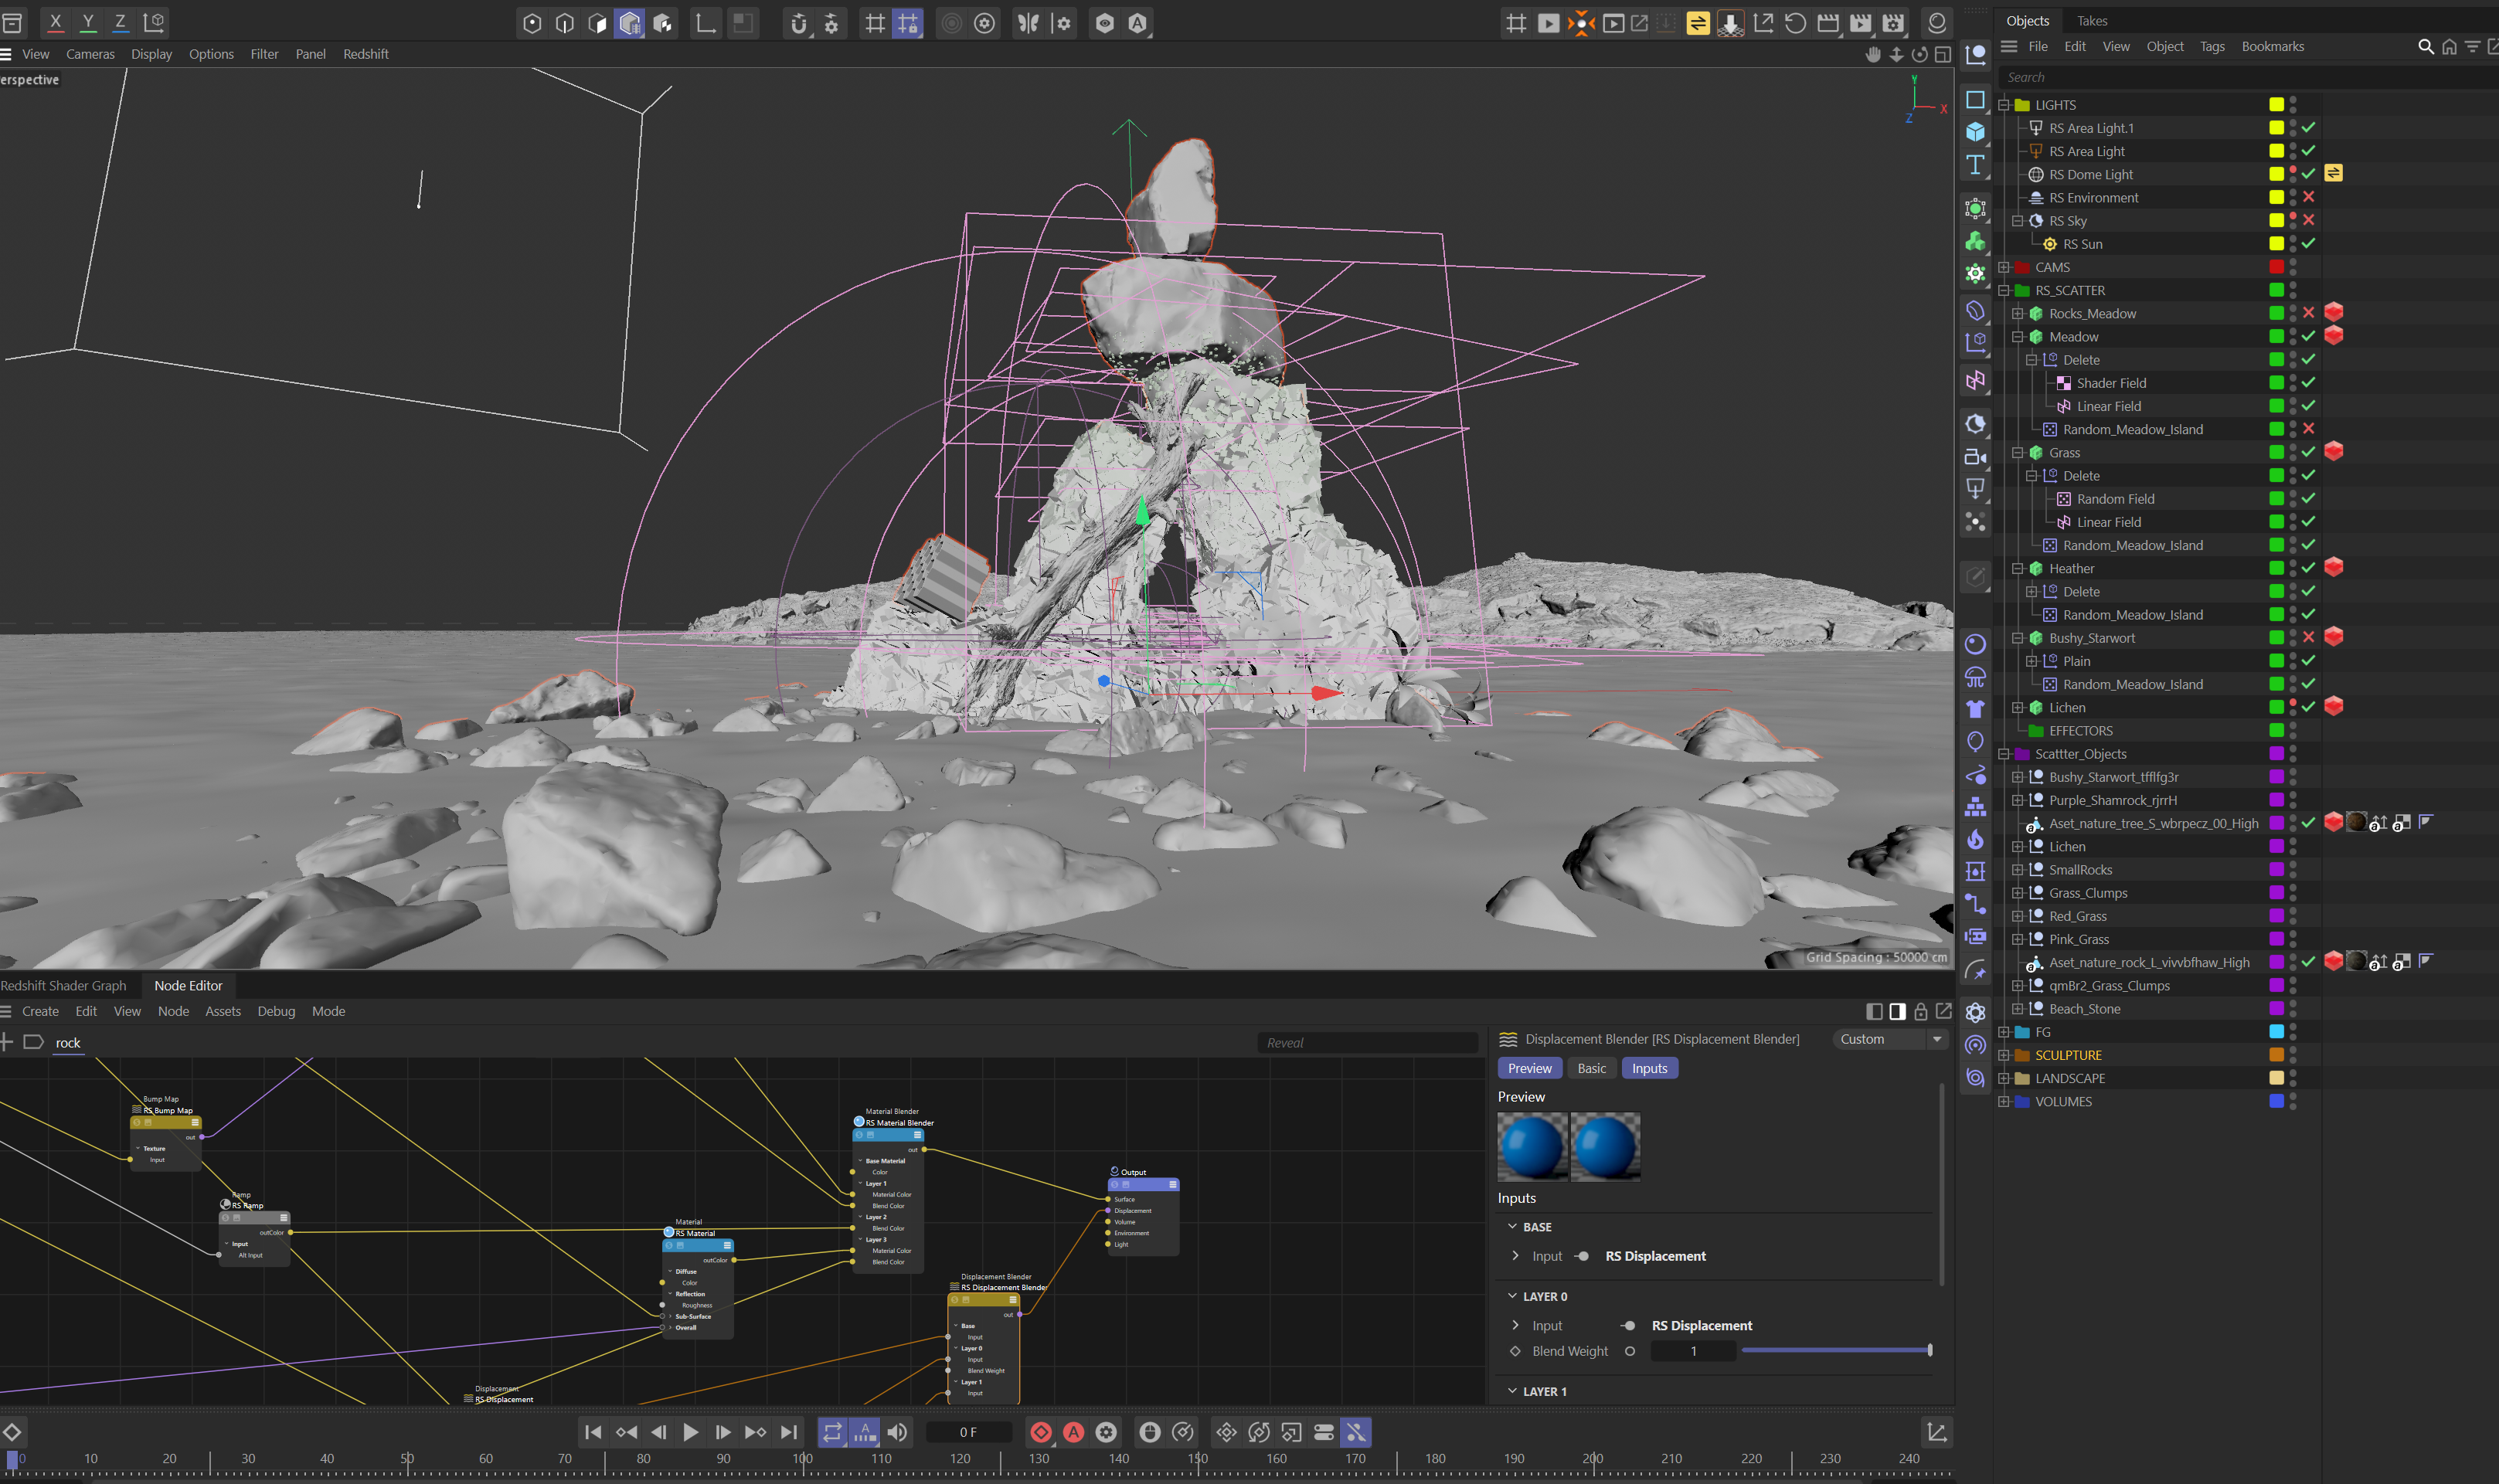Screen dimensions: 2499x1484
Task: Click the Render View play icon
Action: tap(1548, 23)
